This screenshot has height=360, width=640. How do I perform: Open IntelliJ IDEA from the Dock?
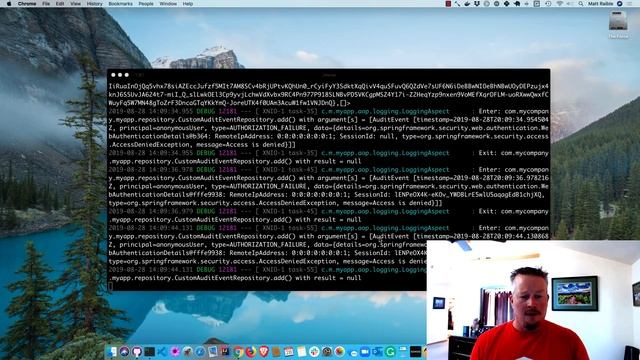click(225, 352)
